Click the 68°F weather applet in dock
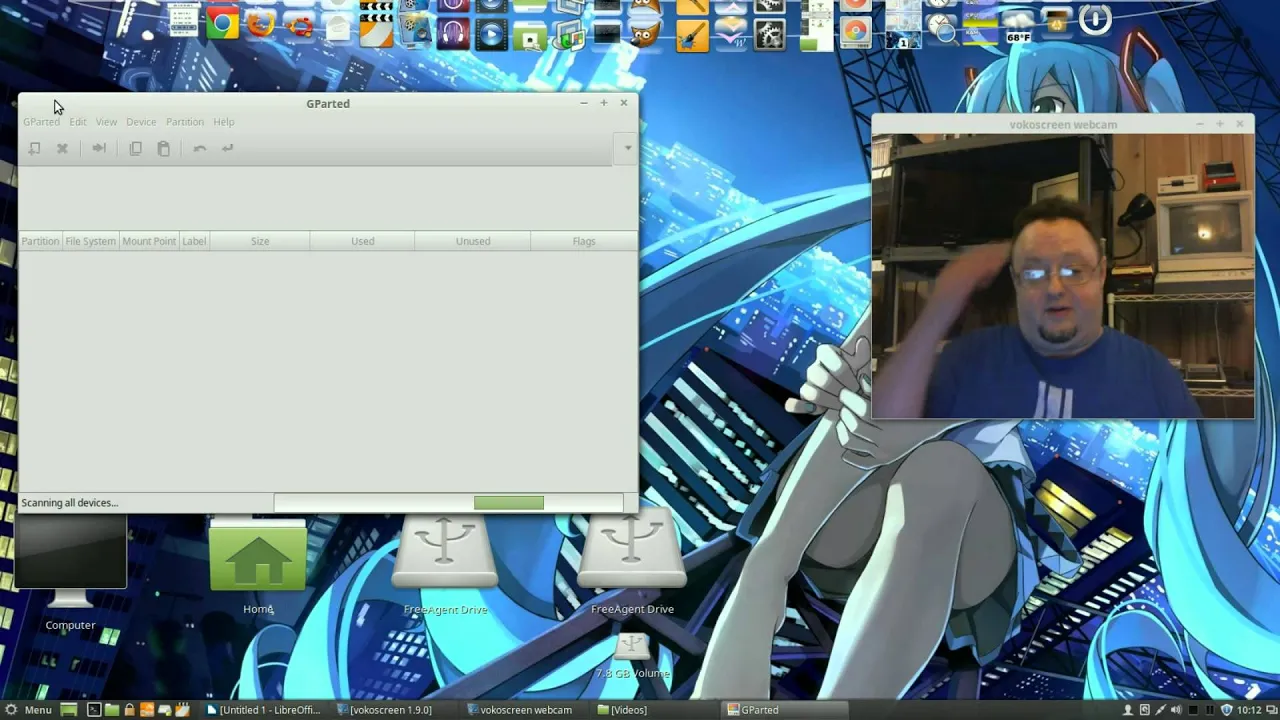 pyautogui.click(x=1018, y=26)
